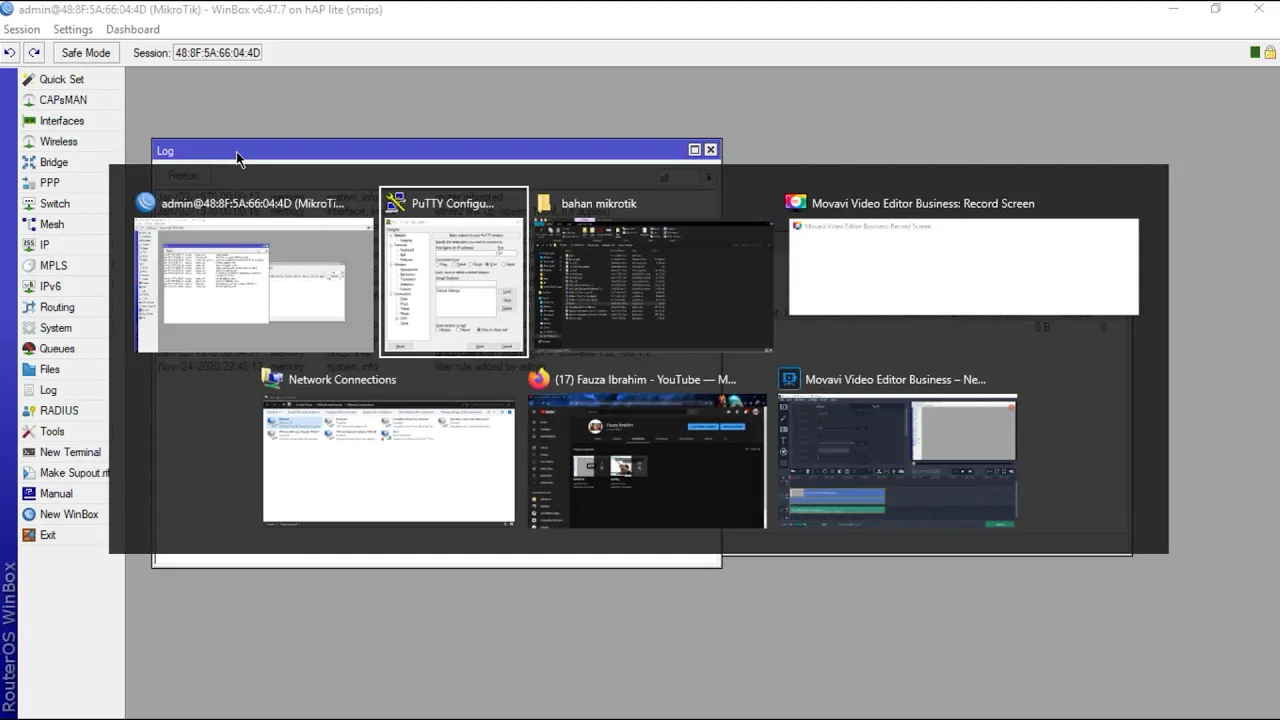Click the undo arrow toolbar button
The image size is (1280, 720).
point(10,53)
